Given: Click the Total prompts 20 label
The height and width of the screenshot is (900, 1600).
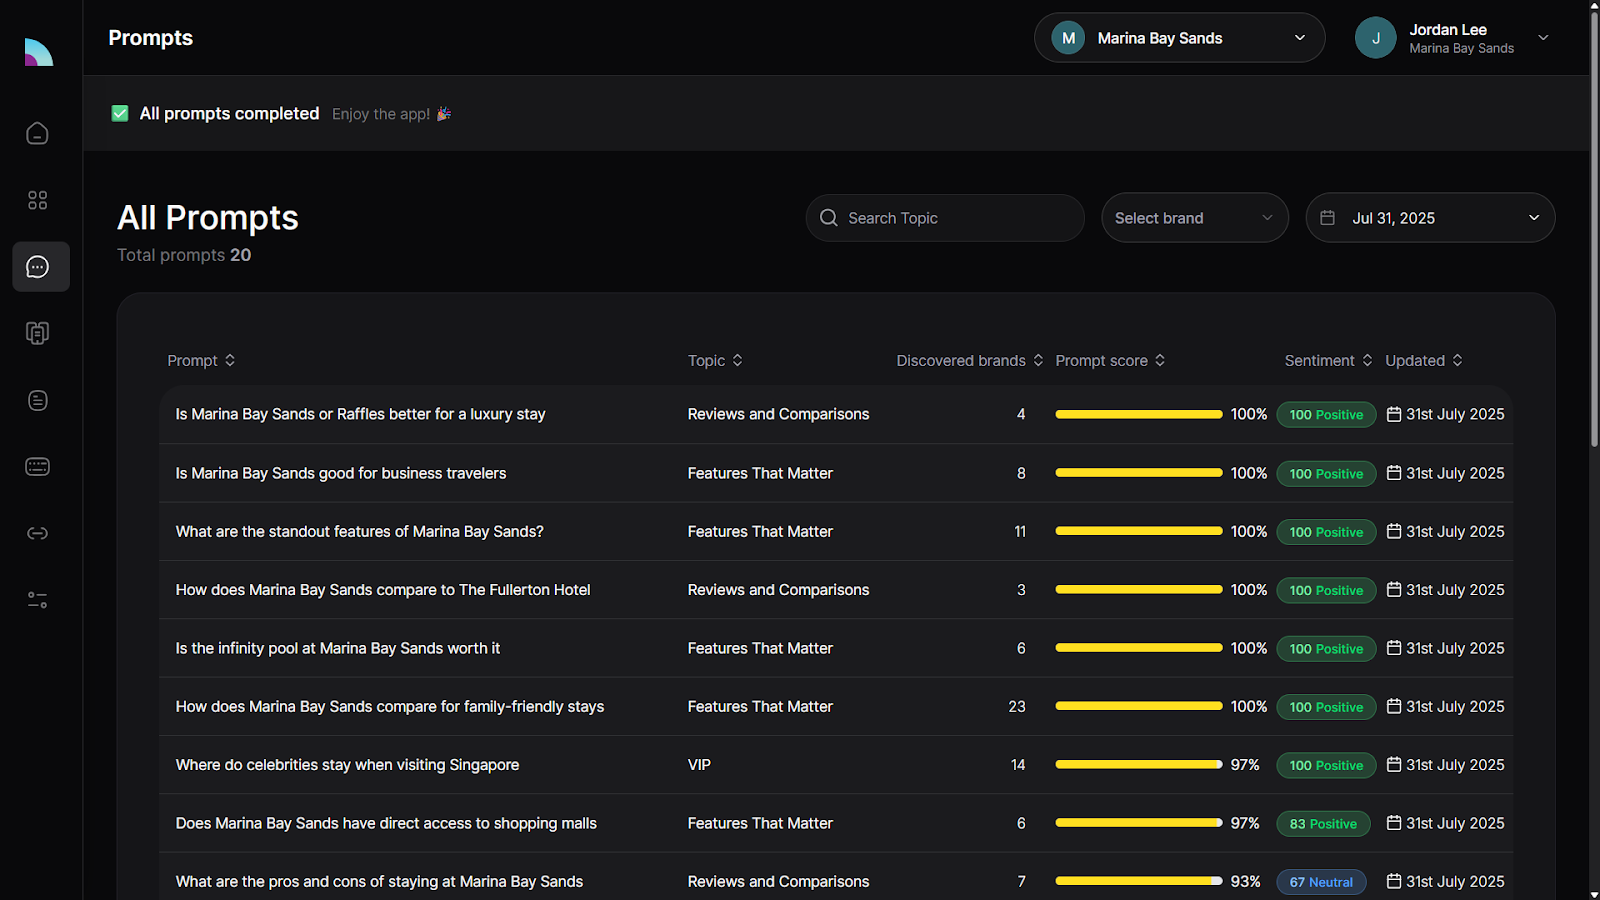Looking at the screenshot, I should tap(184, 255).
